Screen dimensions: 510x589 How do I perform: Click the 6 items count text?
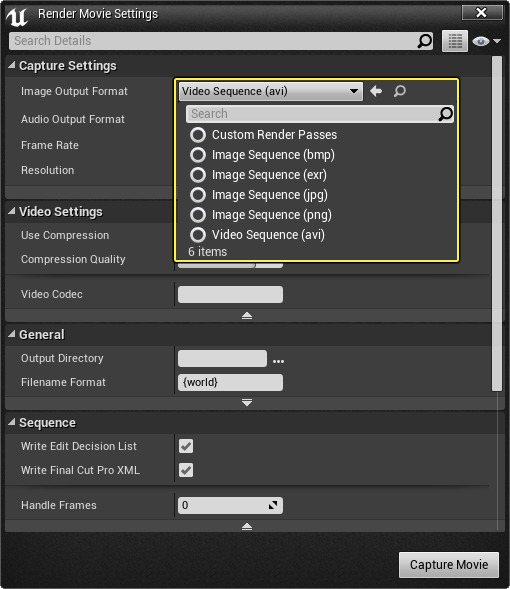(x=208, y=252)
